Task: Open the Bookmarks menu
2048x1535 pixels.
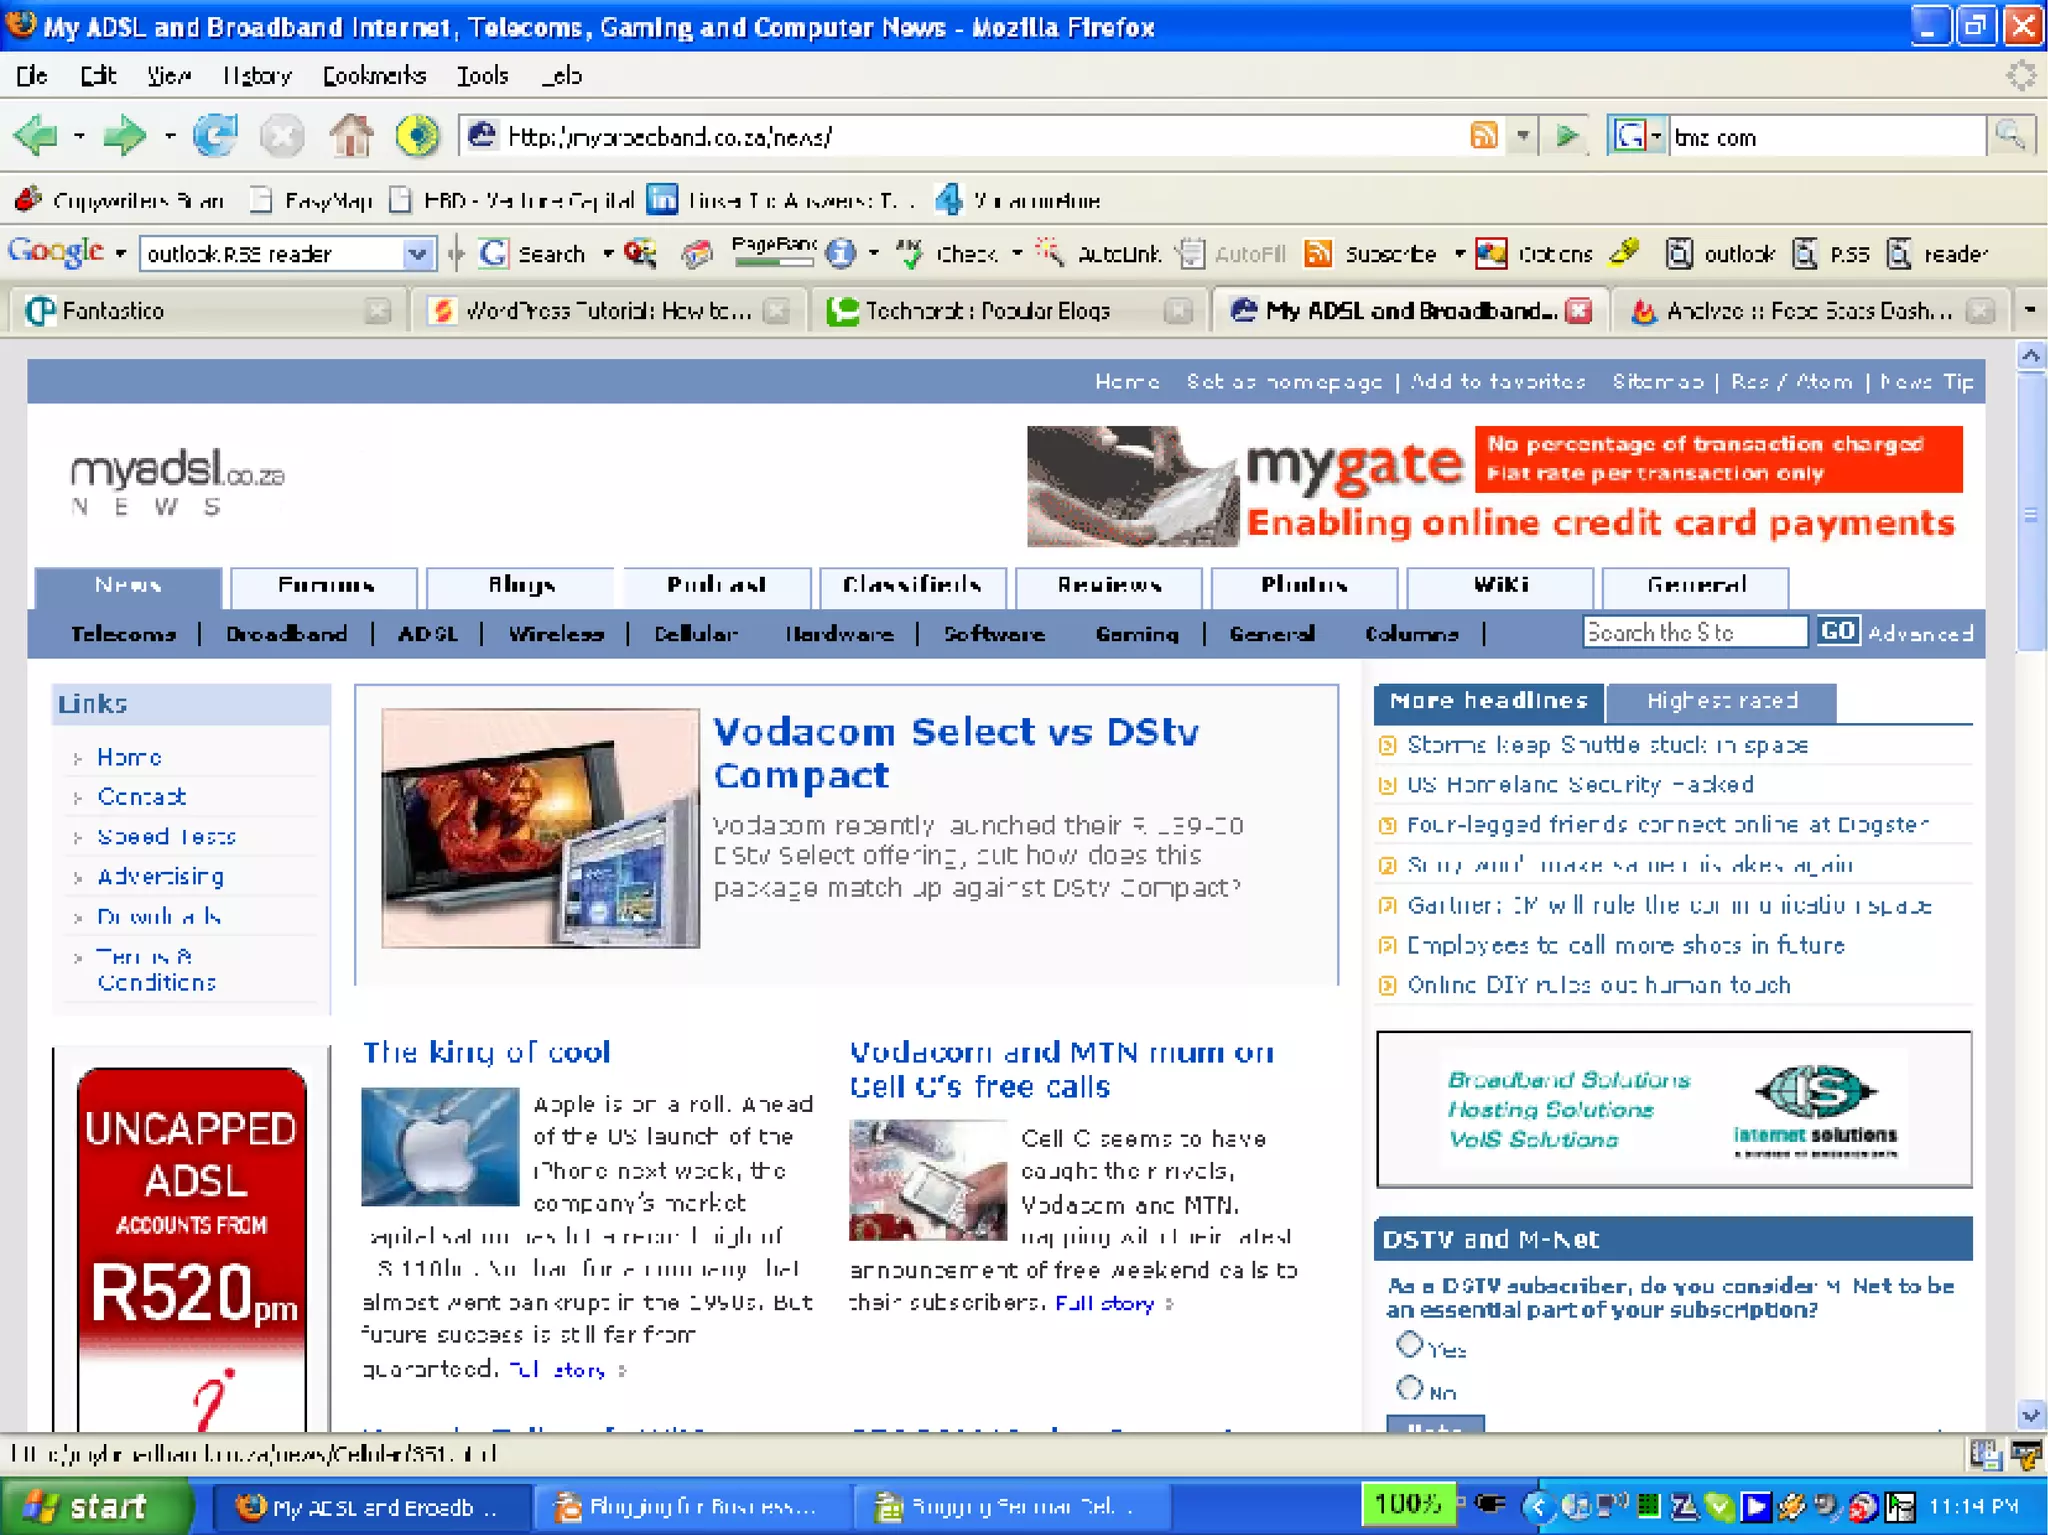Action: click(x=373, y=76)
